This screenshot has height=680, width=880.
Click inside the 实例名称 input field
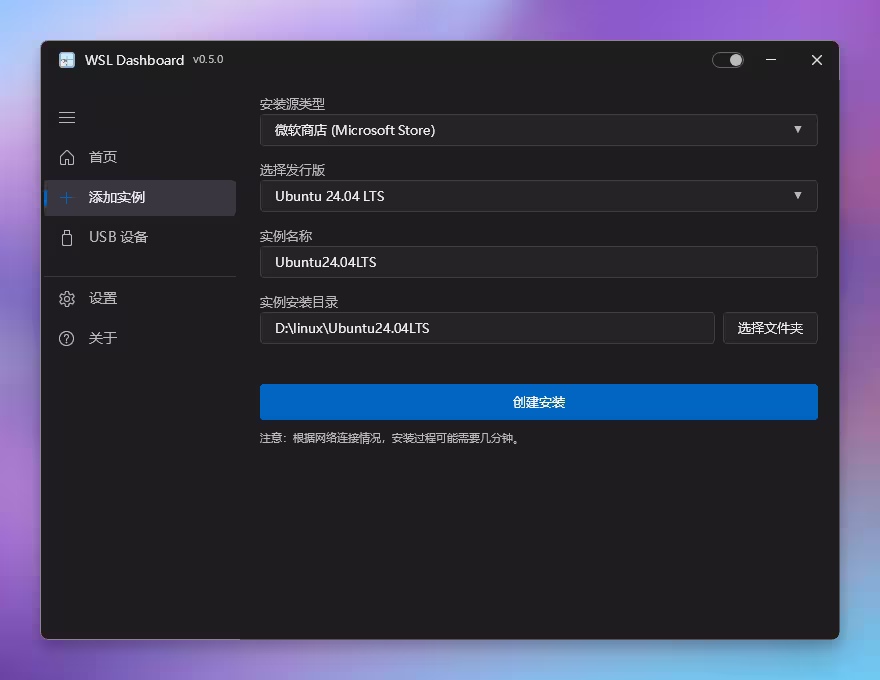click(x=539, y=262)
